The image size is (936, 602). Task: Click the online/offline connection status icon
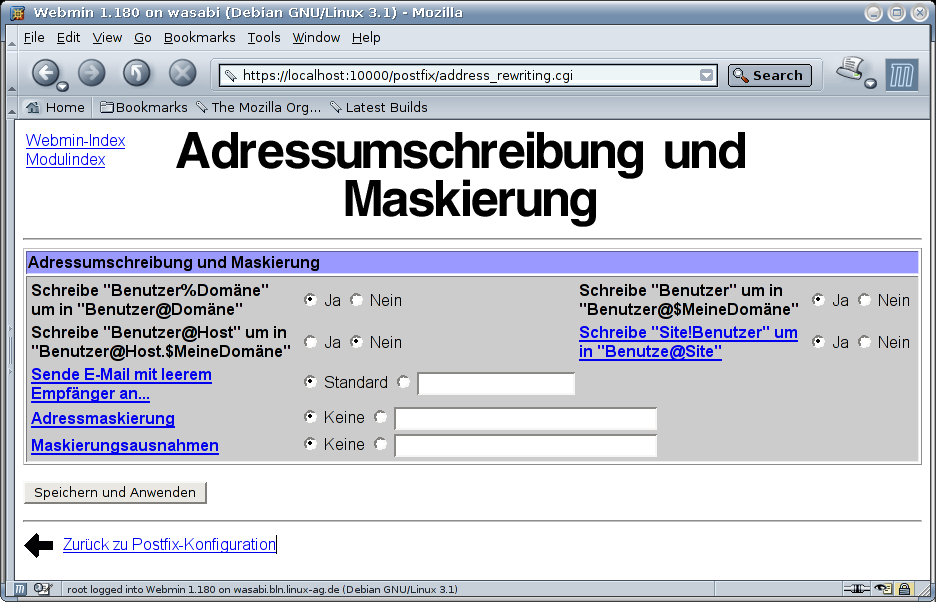pos(856,589)
